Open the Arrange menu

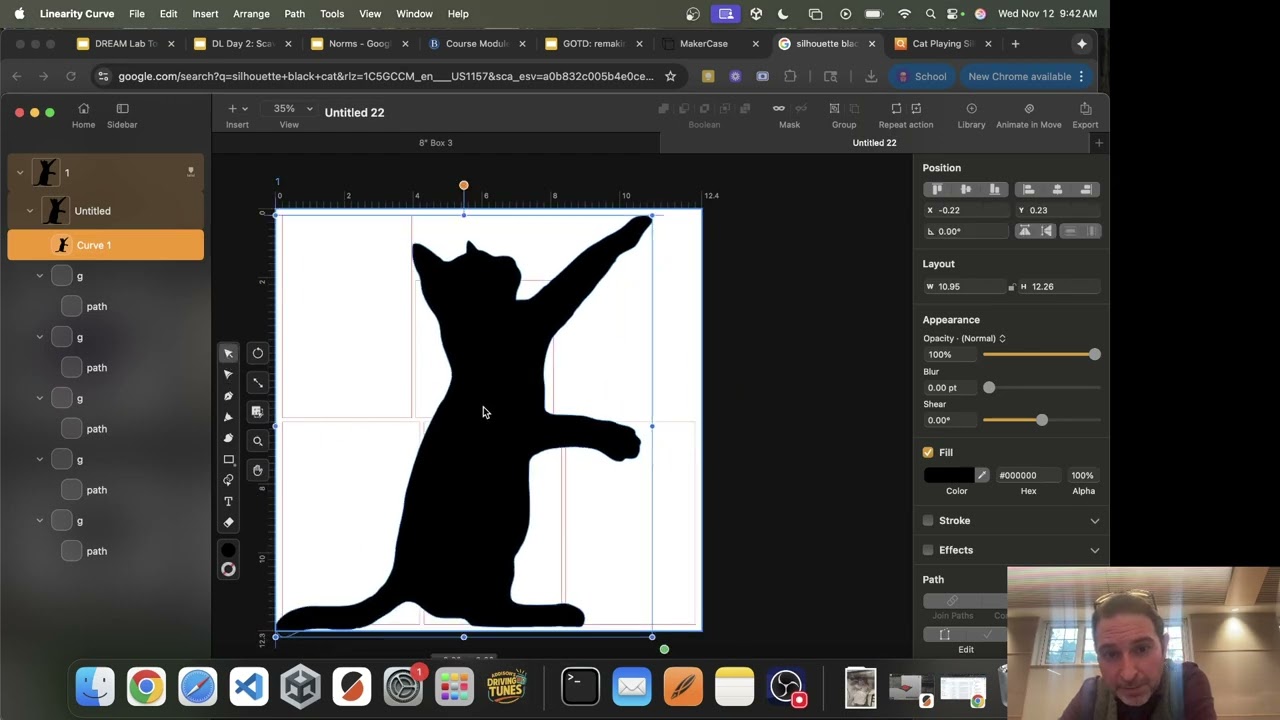click(x=251, y=14)
